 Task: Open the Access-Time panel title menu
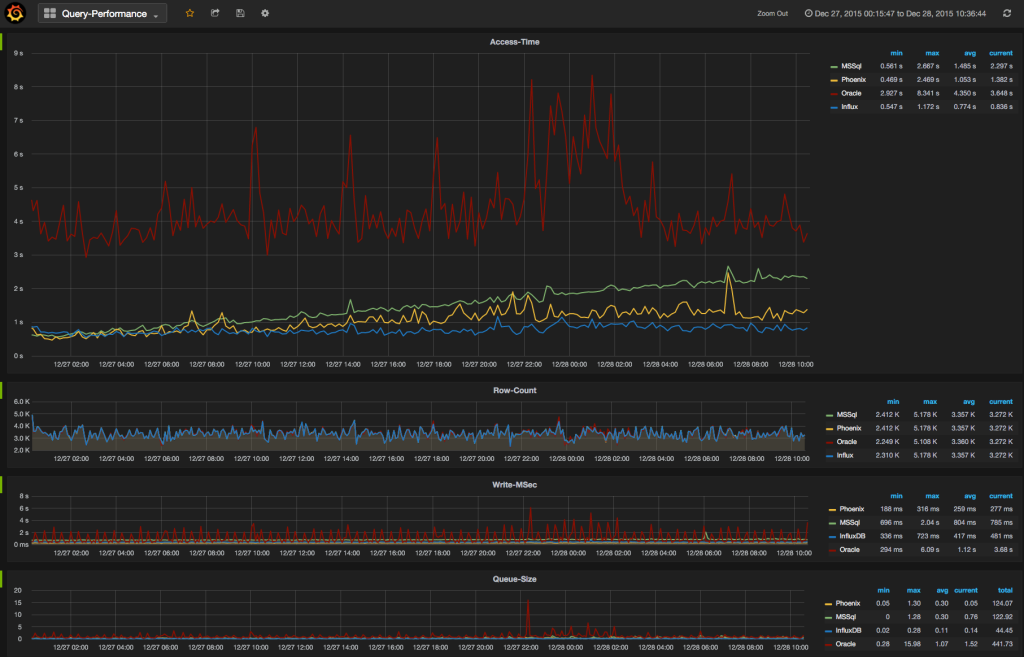pos(515,42)
